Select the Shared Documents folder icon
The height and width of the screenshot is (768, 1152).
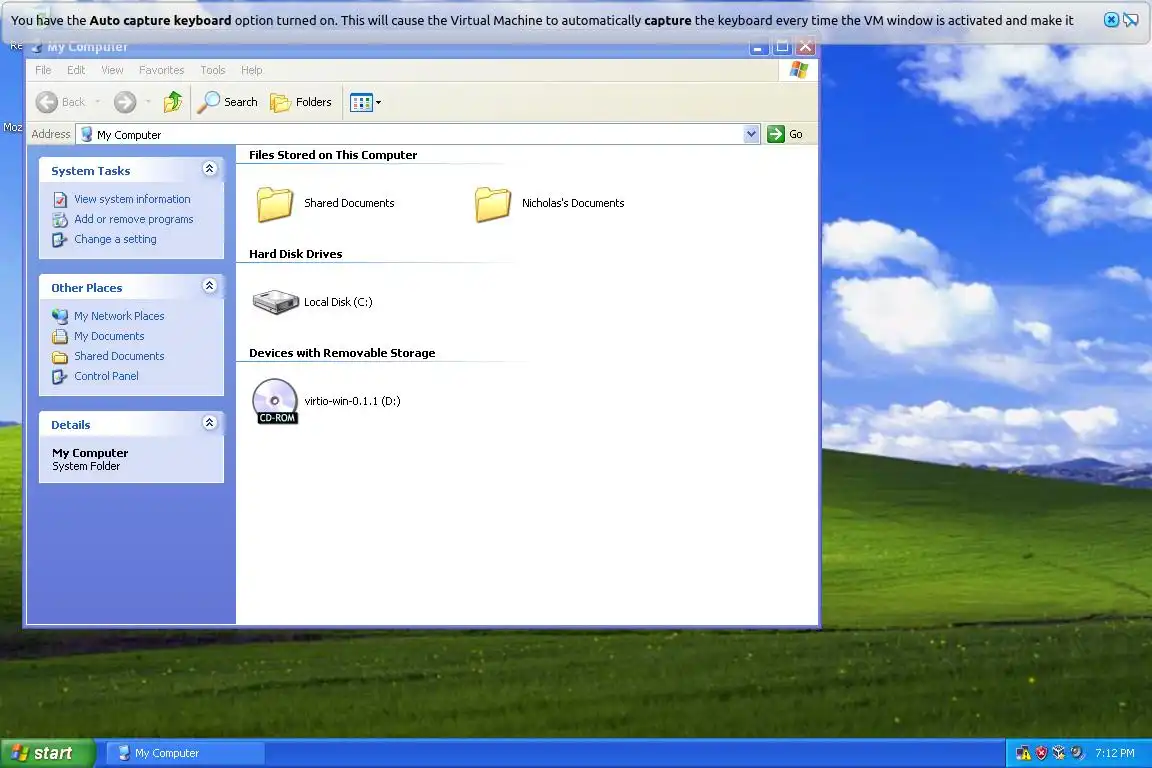tap(275, 204)
